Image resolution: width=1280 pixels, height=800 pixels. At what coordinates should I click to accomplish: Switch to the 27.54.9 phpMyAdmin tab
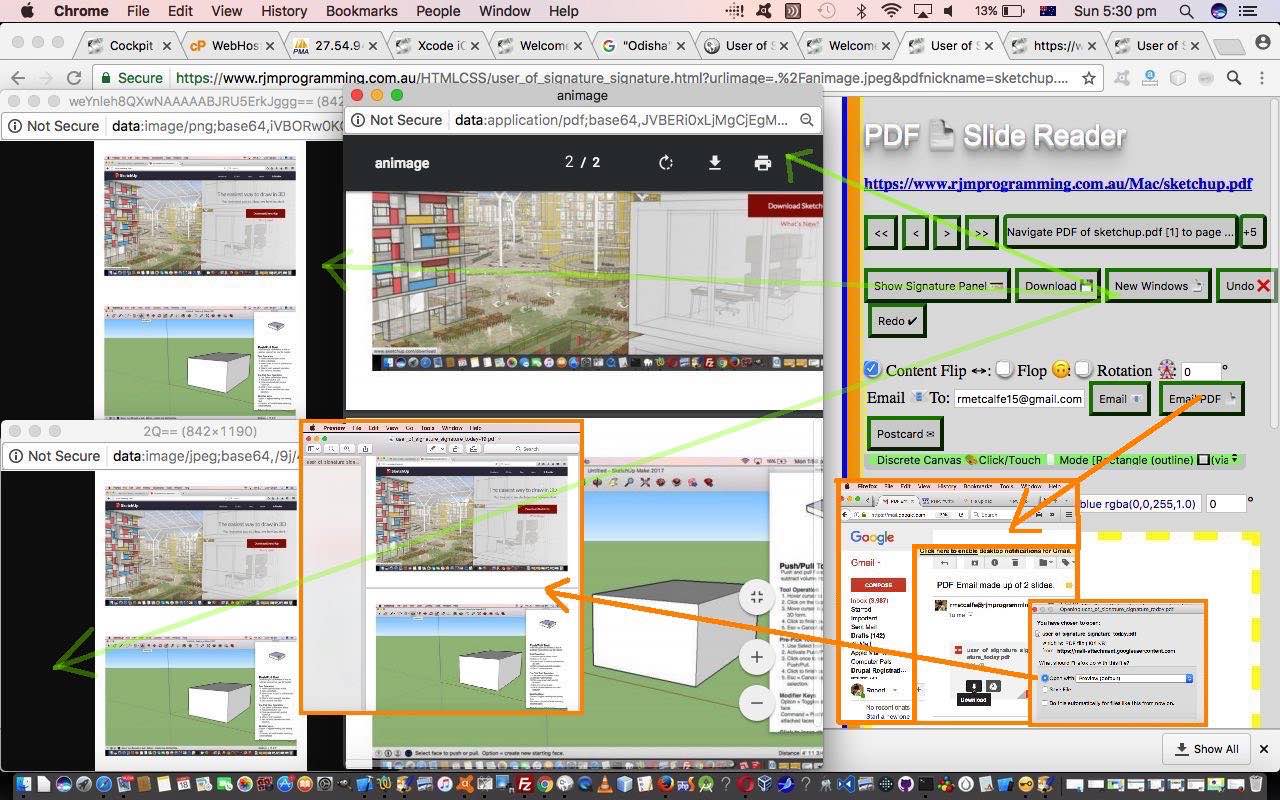pyautogui.click(x=336, y=46)
